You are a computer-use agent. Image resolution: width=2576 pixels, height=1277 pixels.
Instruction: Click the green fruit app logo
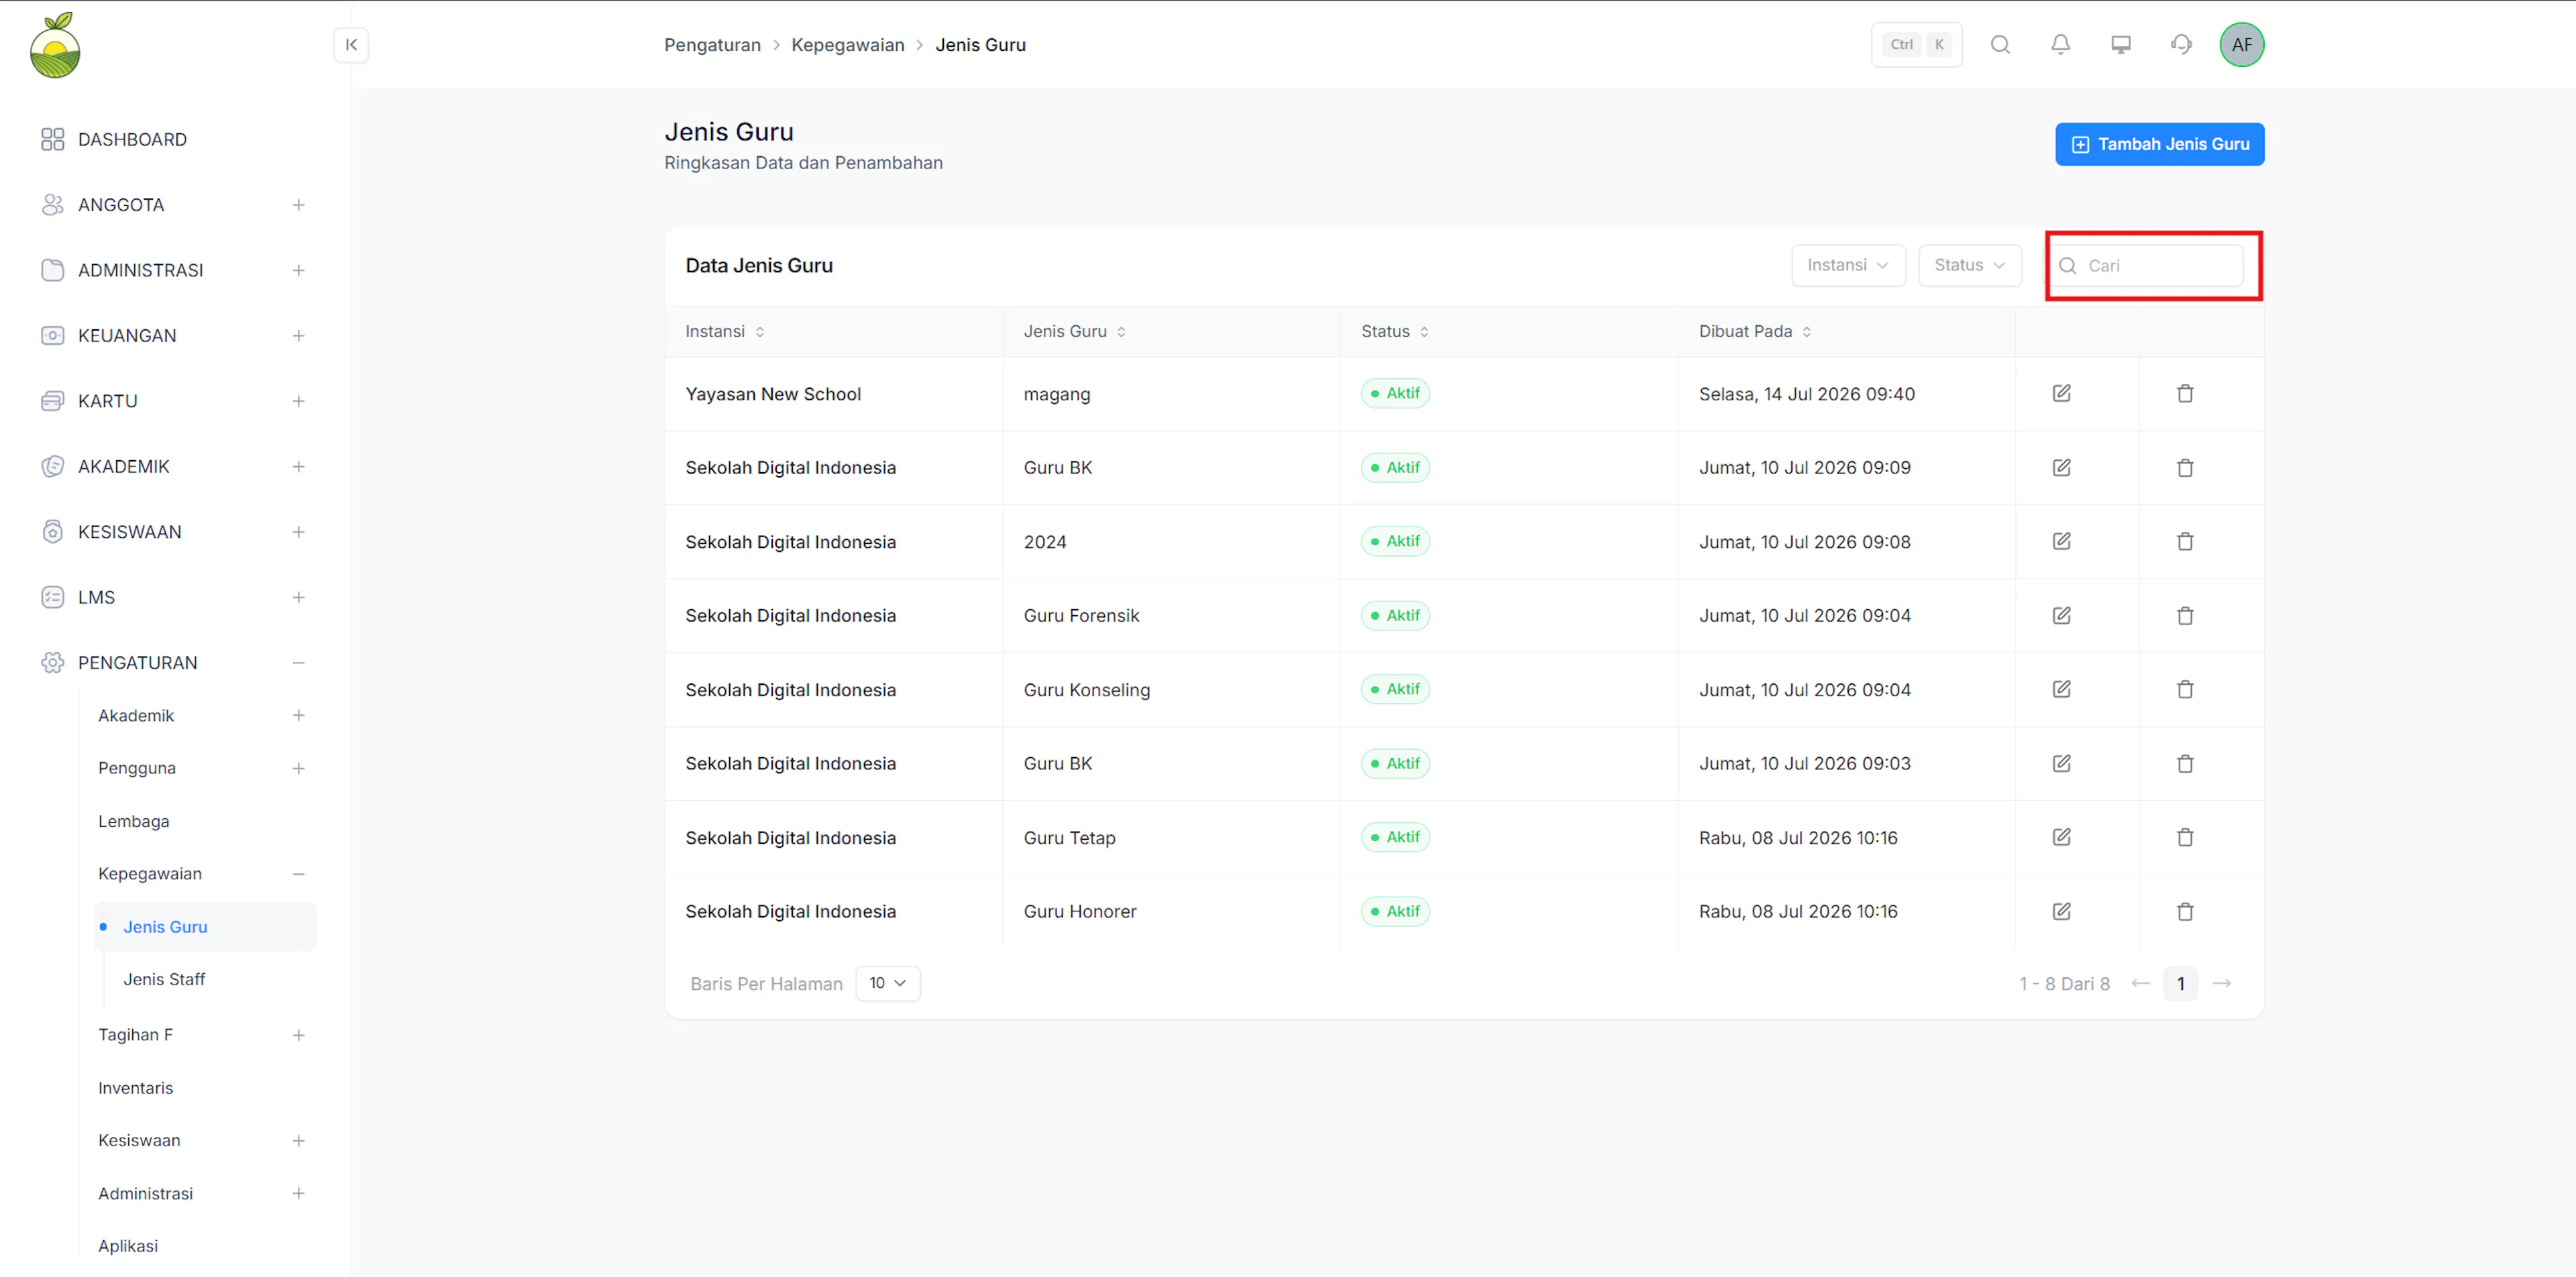pos(55,45)
